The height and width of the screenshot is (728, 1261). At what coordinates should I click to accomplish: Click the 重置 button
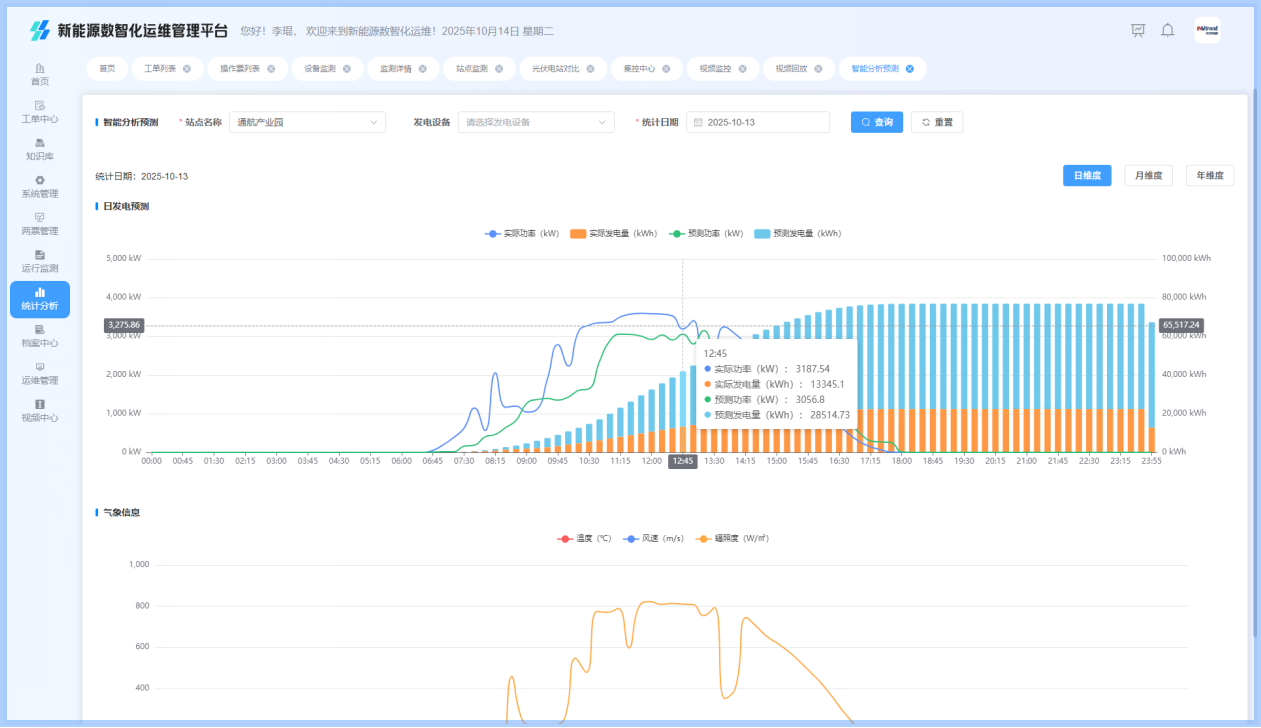[937, 122]
